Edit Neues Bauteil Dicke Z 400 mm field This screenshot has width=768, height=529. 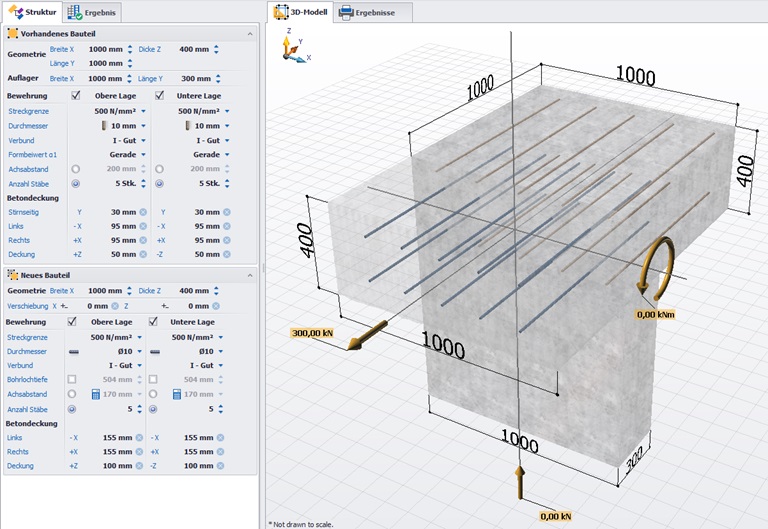pyautogui.click(x=193, y=290)
